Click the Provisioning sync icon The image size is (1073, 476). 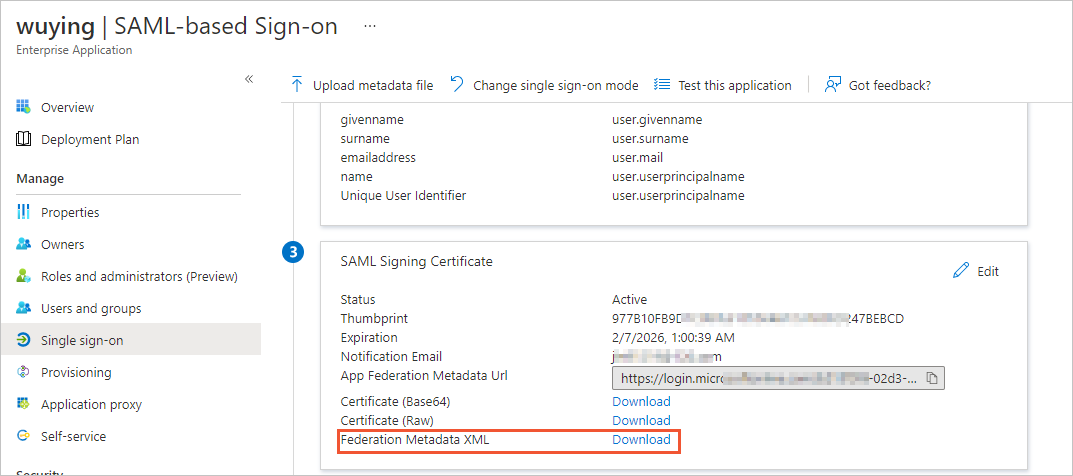(24, 372)
